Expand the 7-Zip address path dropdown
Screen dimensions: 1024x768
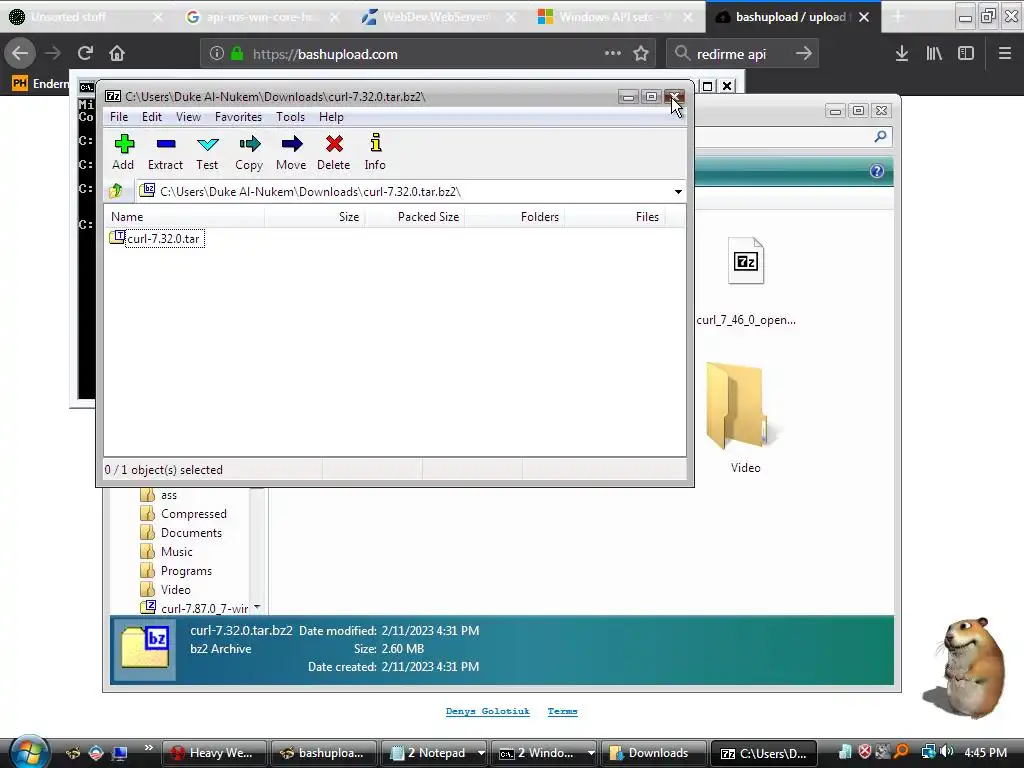point(678,191)
